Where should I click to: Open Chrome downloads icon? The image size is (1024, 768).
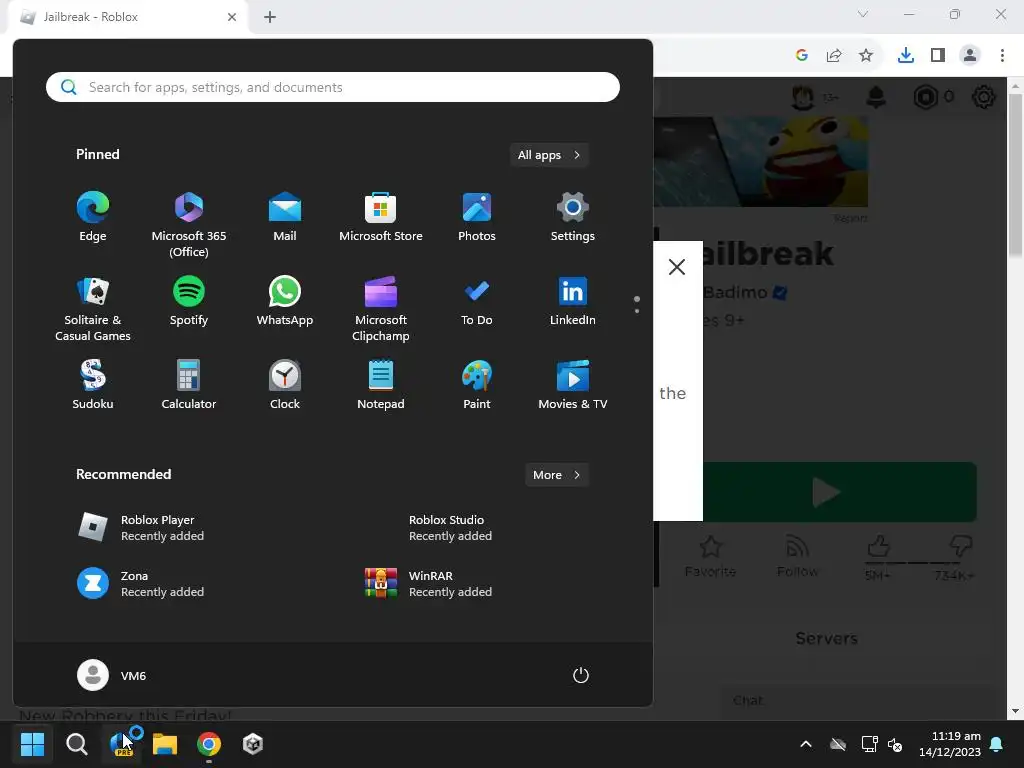(906, 56)
